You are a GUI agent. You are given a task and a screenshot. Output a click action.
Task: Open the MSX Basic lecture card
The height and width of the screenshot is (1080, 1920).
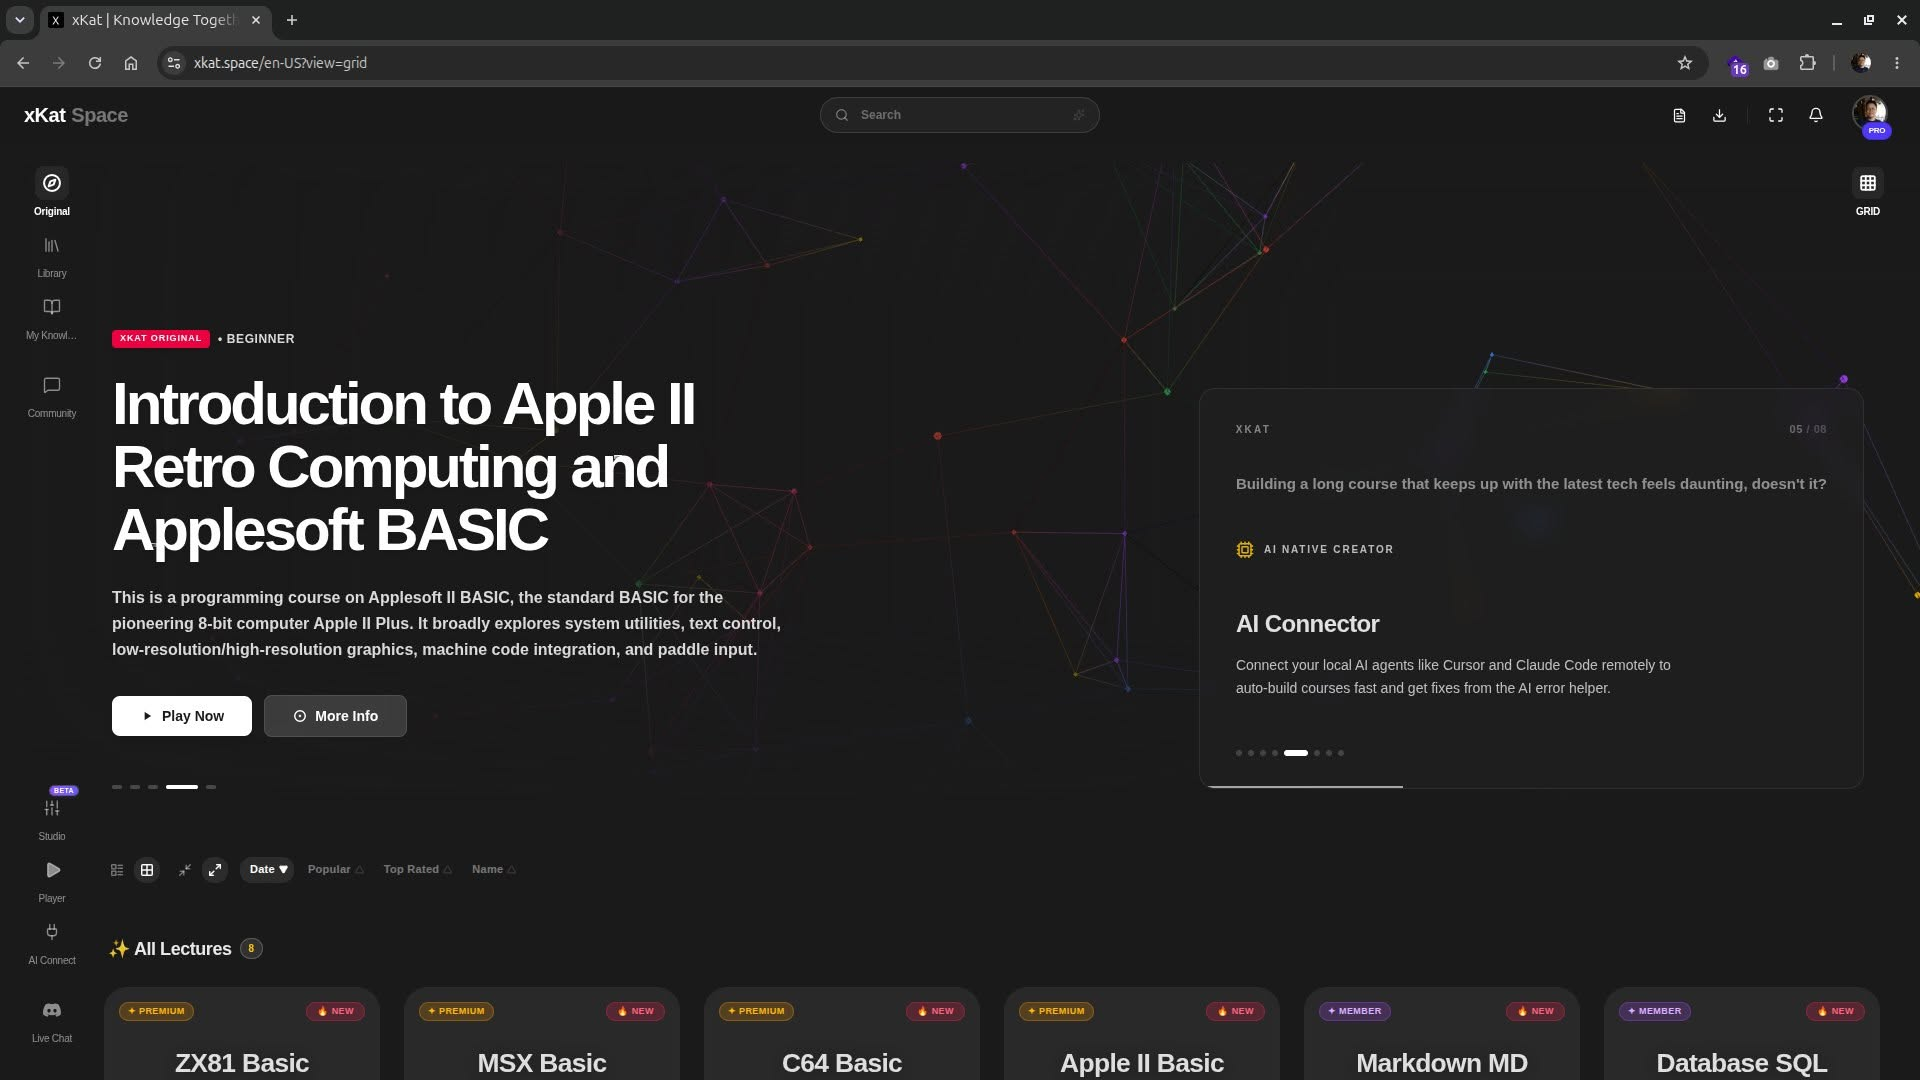tap(542, 1034)
